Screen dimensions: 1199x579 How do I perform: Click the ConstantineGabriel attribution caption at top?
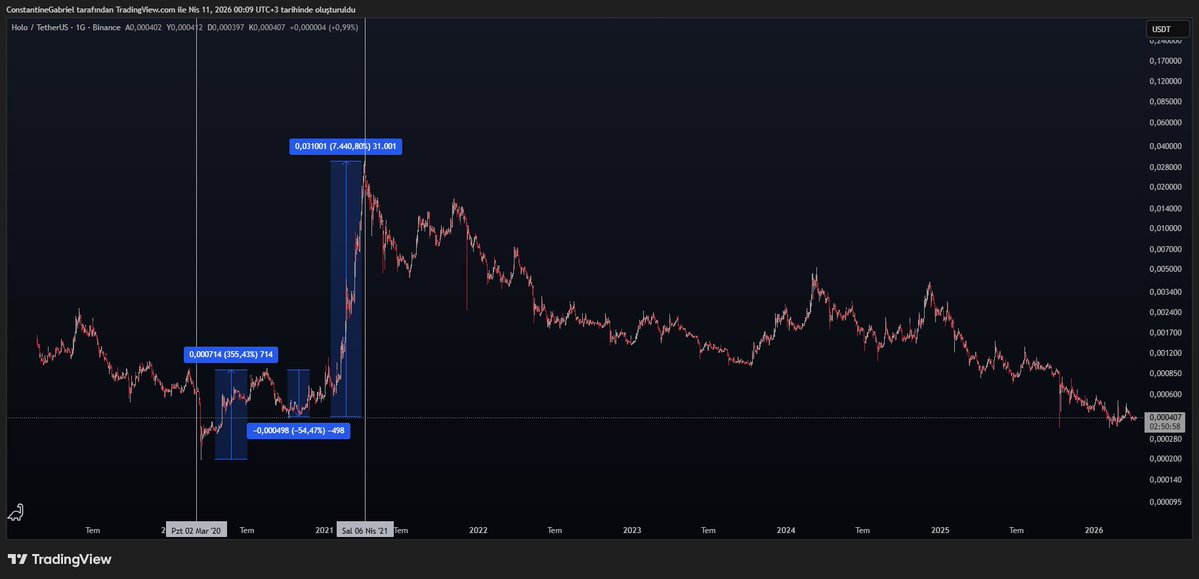[180, 9]
